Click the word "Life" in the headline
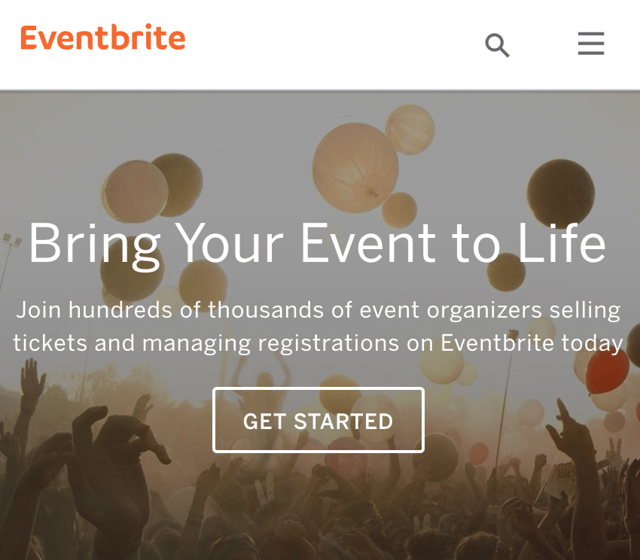This screenshot has height=560, width=640. [560, 243]
